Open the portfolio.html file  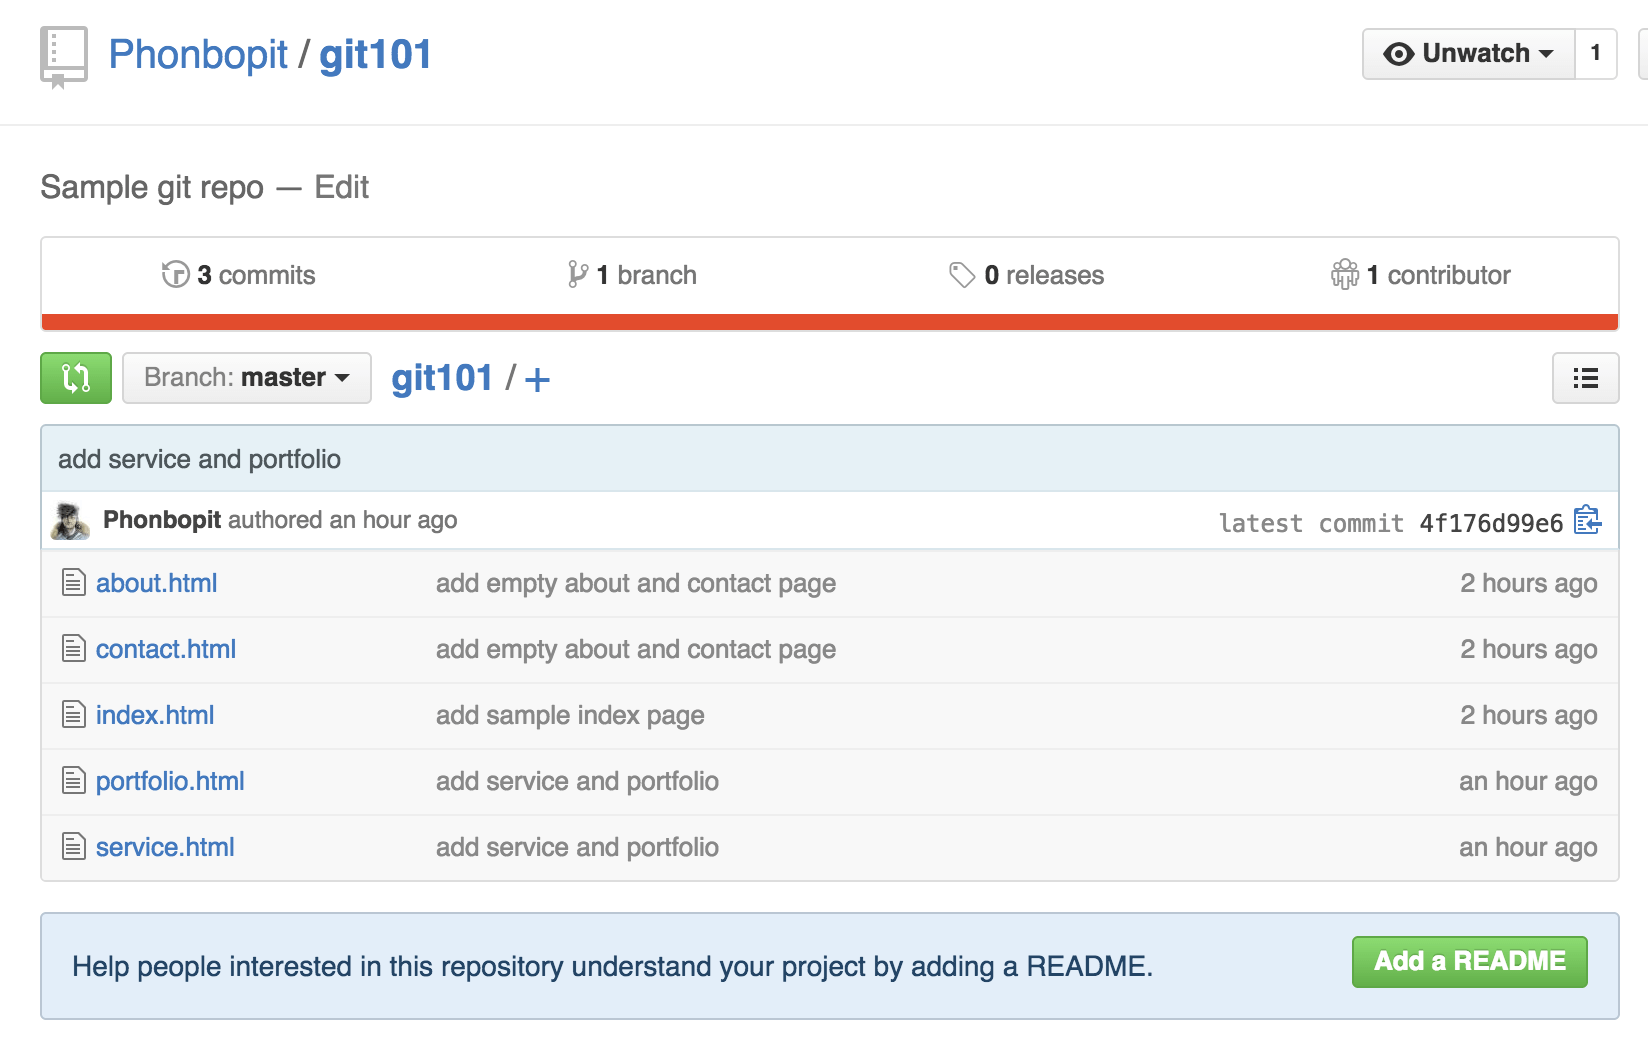coord(170,781)
